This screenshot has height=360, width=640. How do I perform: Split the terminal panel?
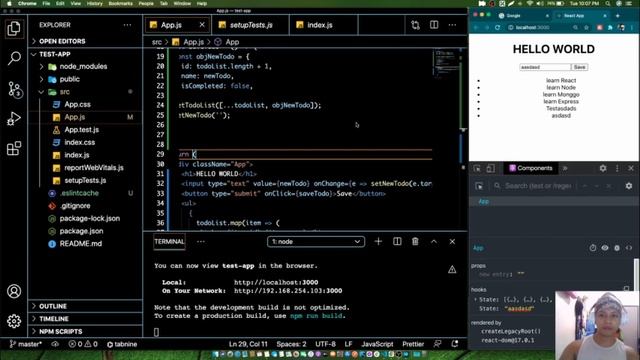tap(397, 242)
